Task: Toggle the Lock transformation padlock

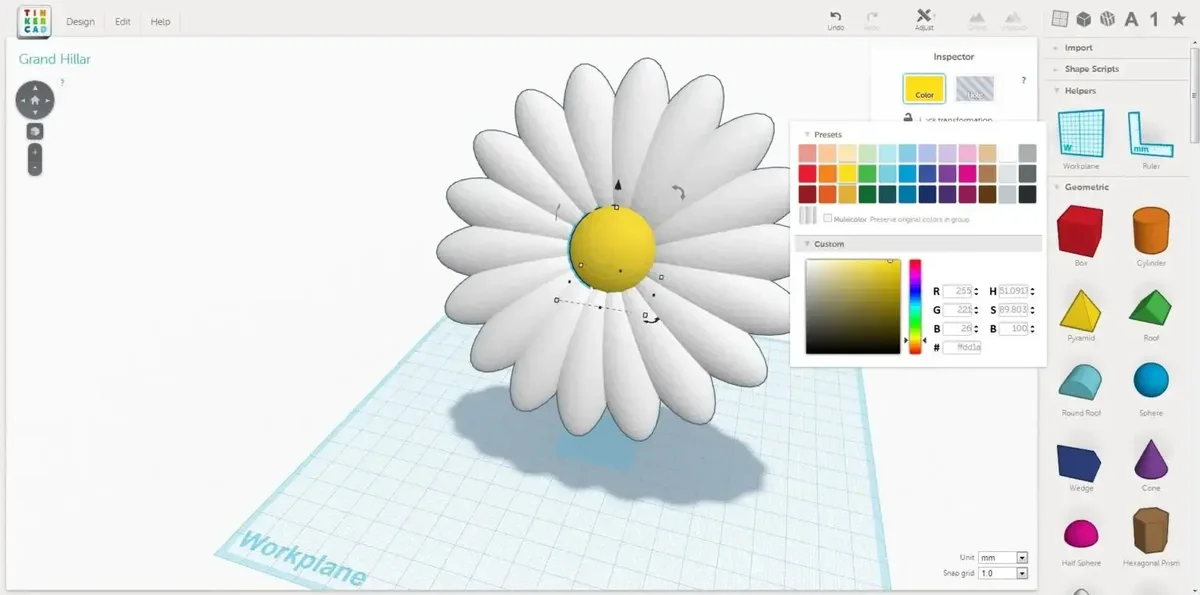Action: [908, 119]
